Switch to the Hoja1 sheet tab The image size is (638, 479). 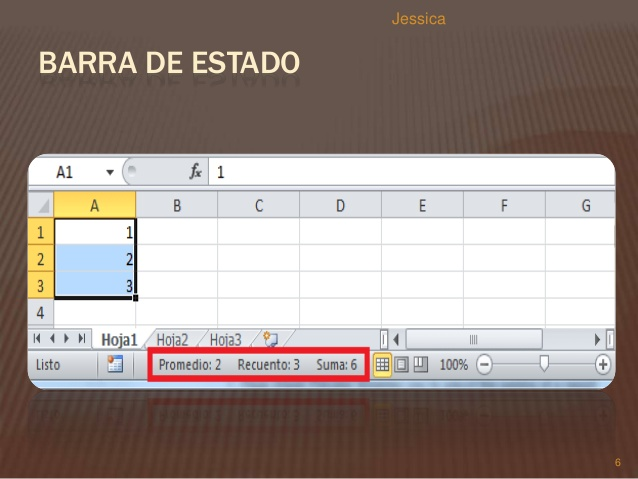coord(119,339)
